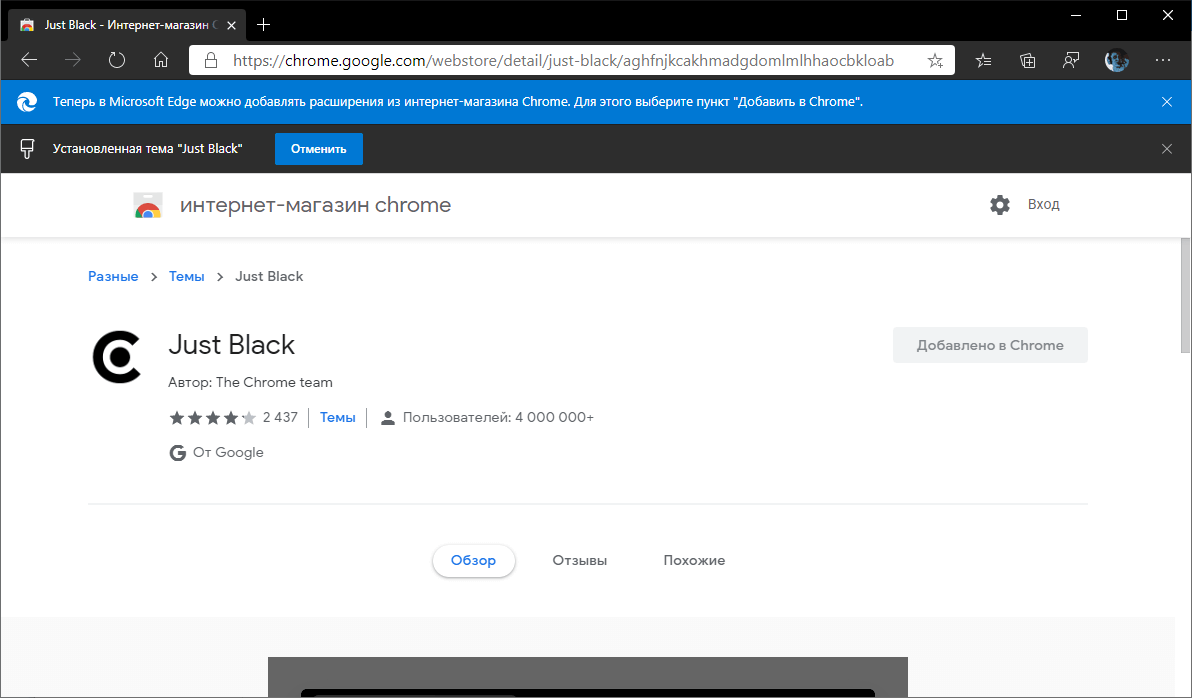
Task: Switch to the Похожие tab
Action: click(694, 560)
